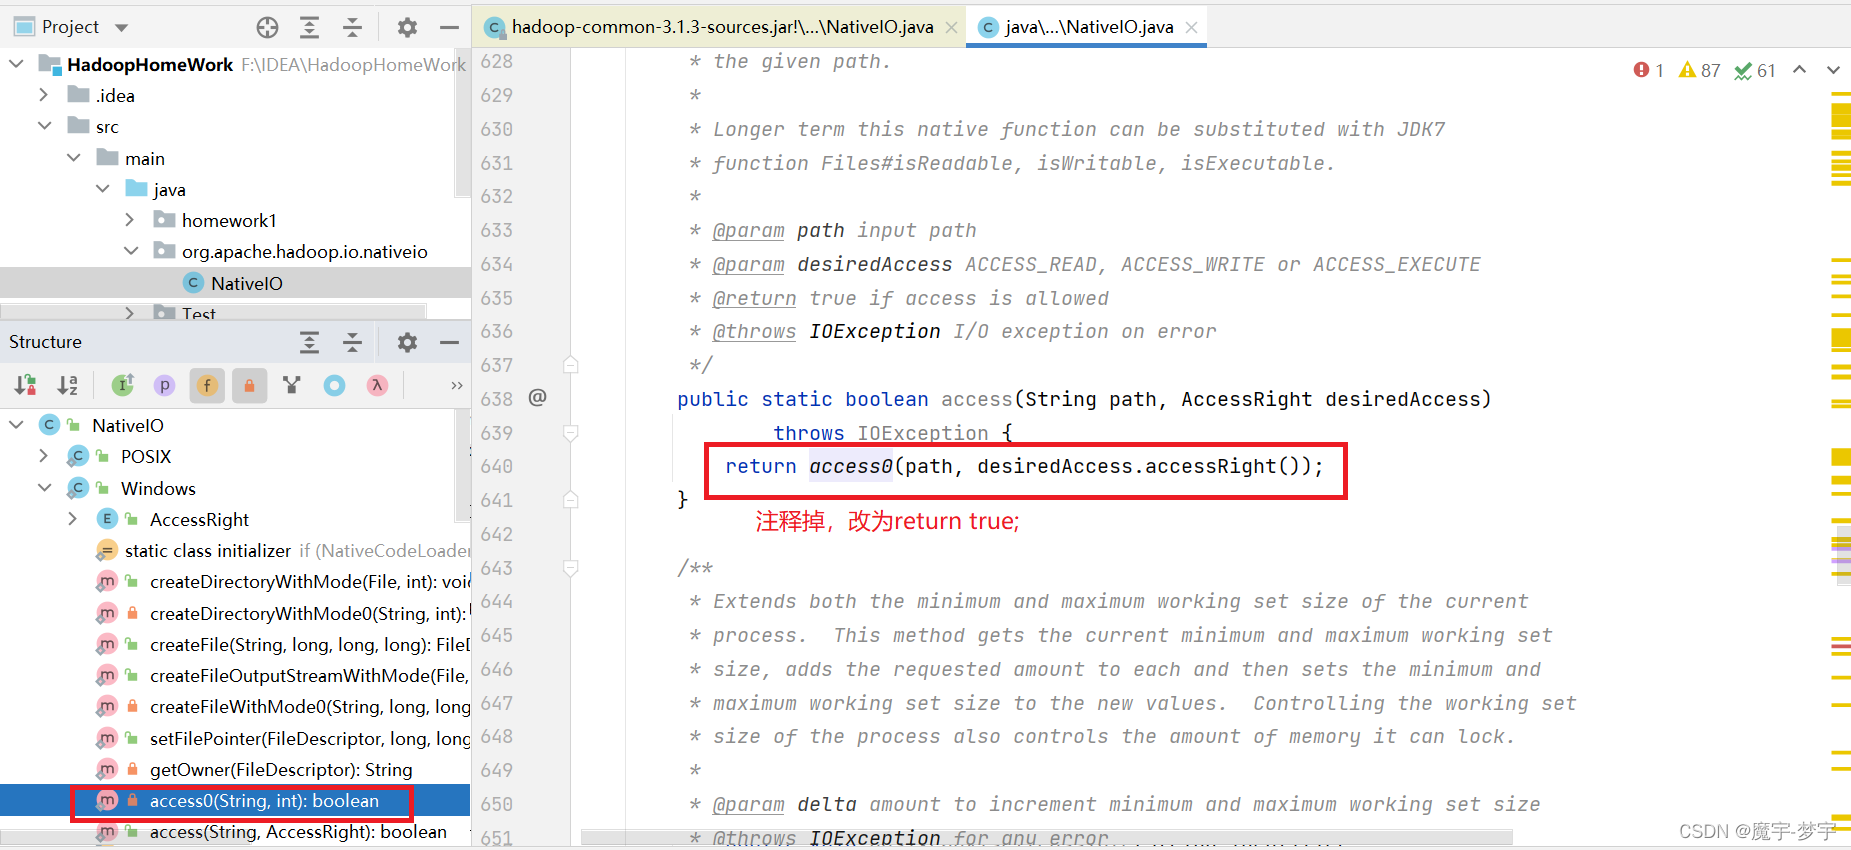Fold Javadoc comment at line 643

click(x=571, y=568)
